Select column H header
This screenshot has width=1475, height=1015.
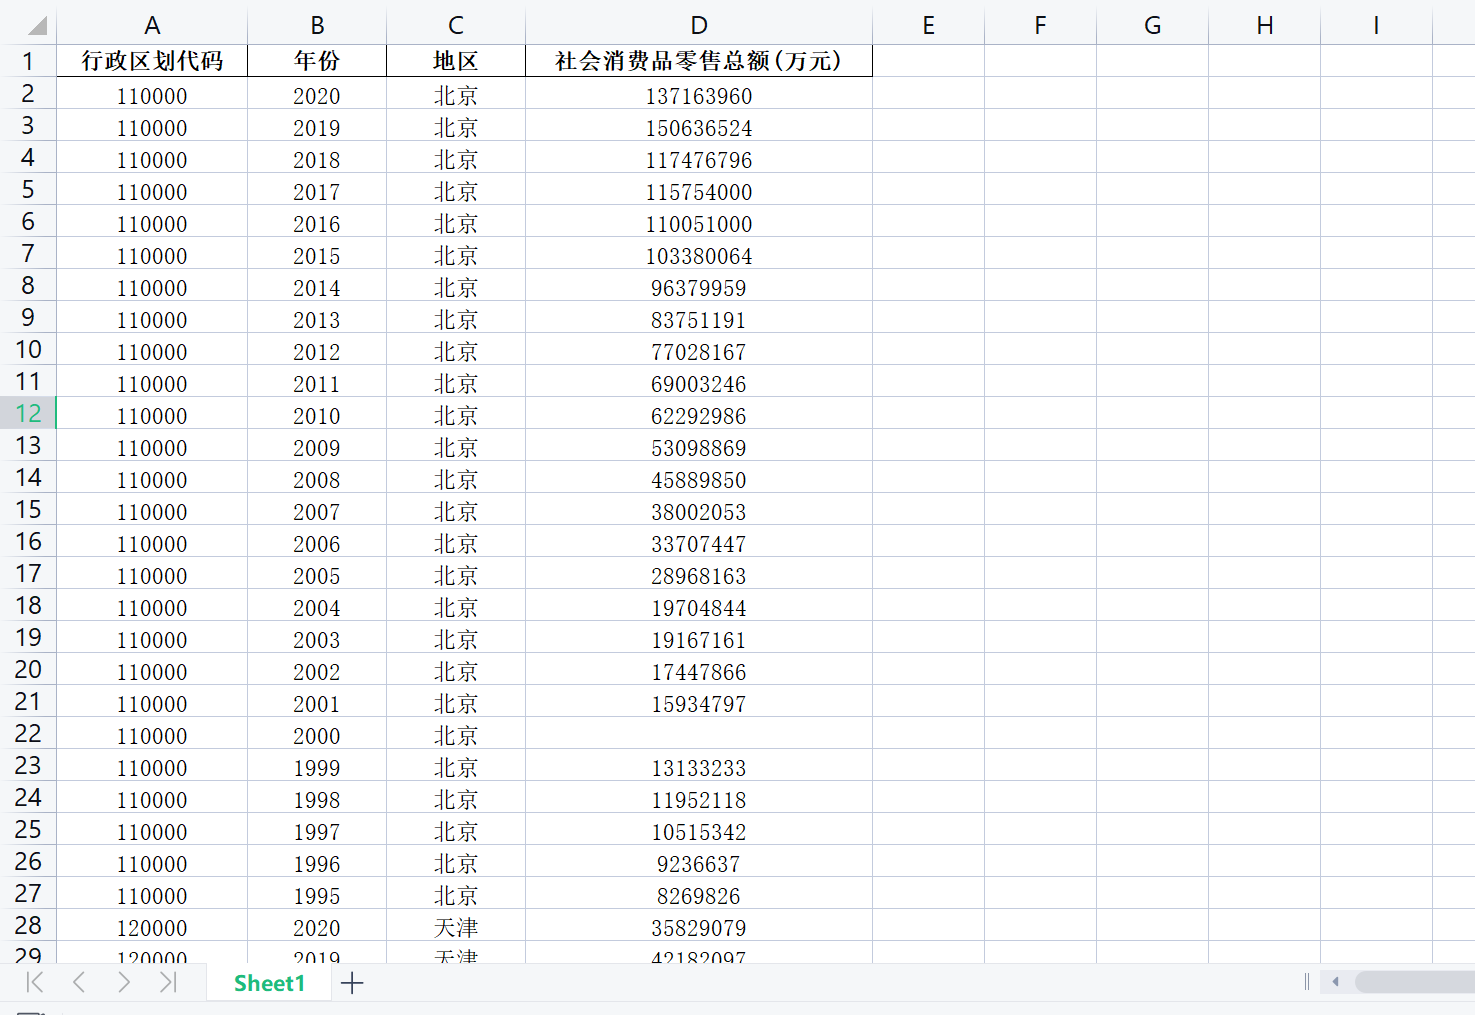click(x=1265, y=26)
